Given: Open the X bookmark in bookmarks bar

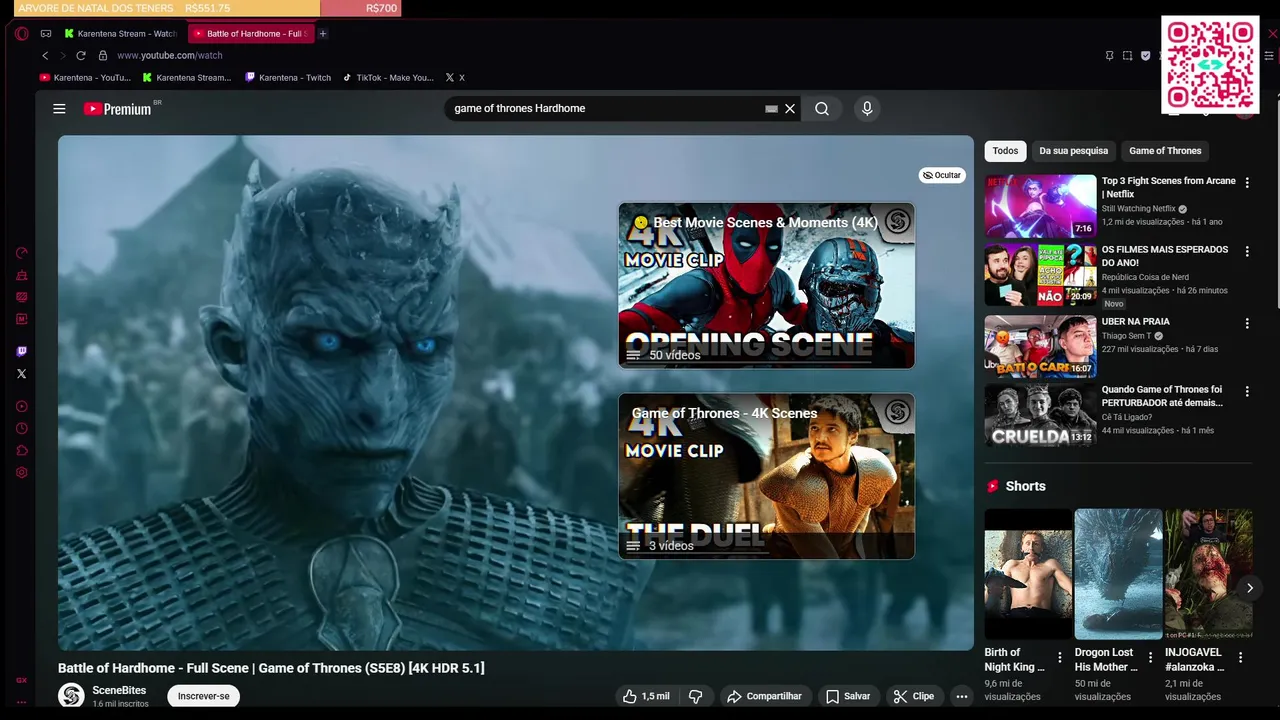Looking at the screenshot, I should [x=455, y=77].
